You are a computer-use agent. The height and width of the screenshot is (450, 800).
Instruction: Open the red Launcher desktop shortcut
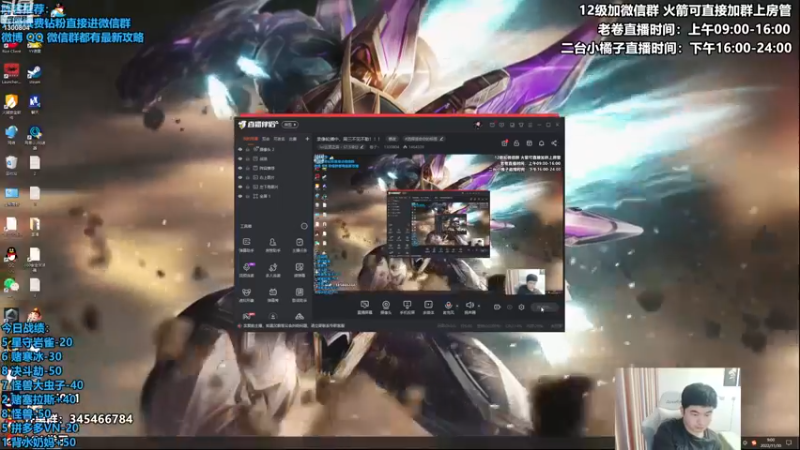[x=11, y=74]
